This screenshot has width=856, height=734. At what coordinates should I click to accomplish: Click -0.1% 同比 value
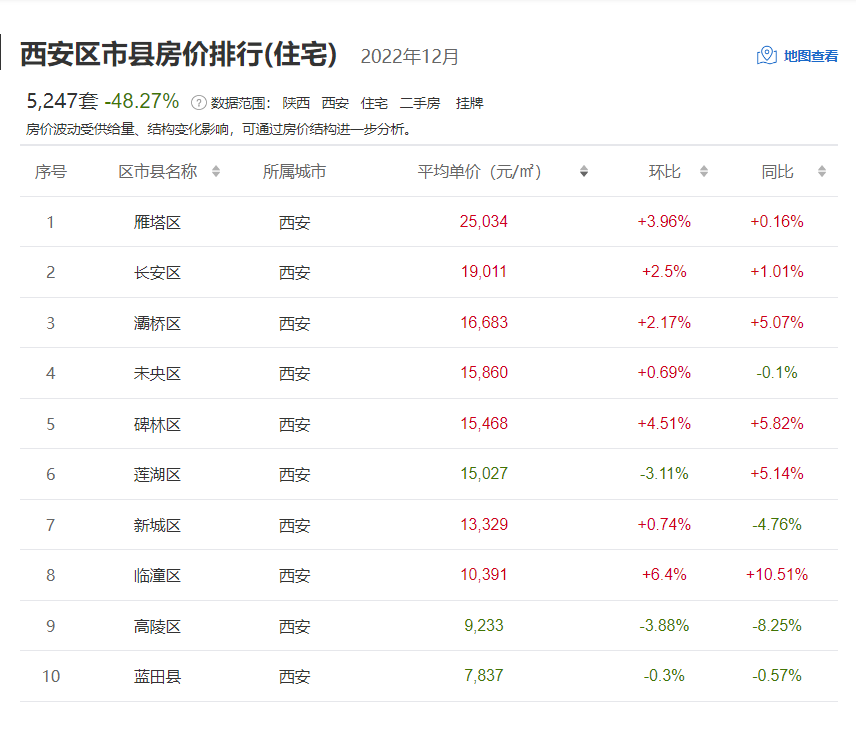tap(777, 373)
